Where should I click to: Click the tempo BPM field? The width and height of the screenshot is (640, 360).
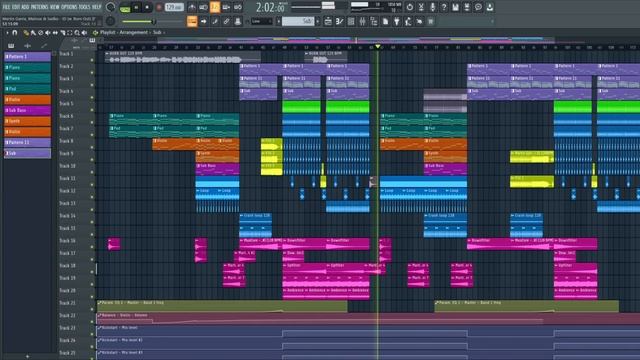click(174, 7)
